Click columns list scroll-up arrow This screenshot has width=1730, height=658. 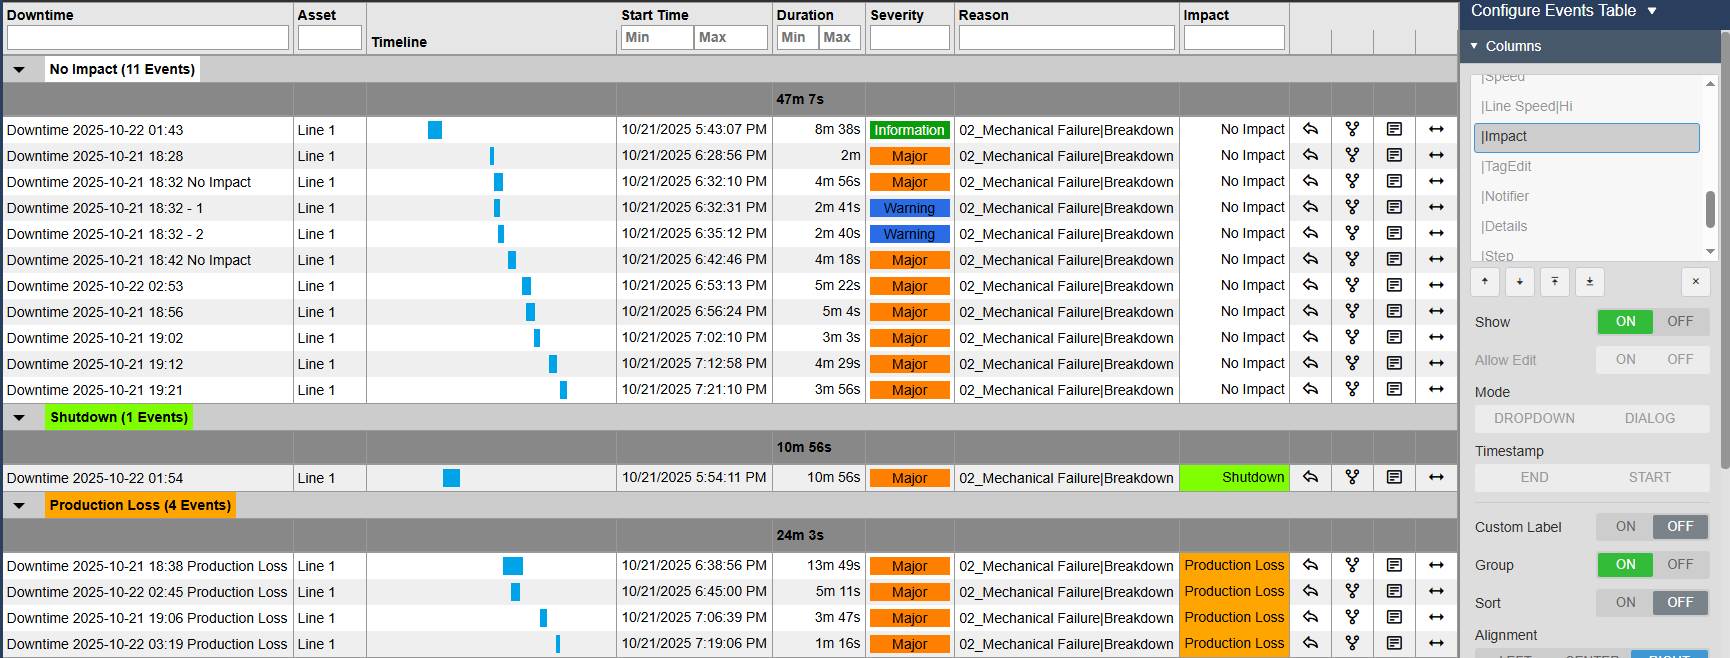[1710, 83]
